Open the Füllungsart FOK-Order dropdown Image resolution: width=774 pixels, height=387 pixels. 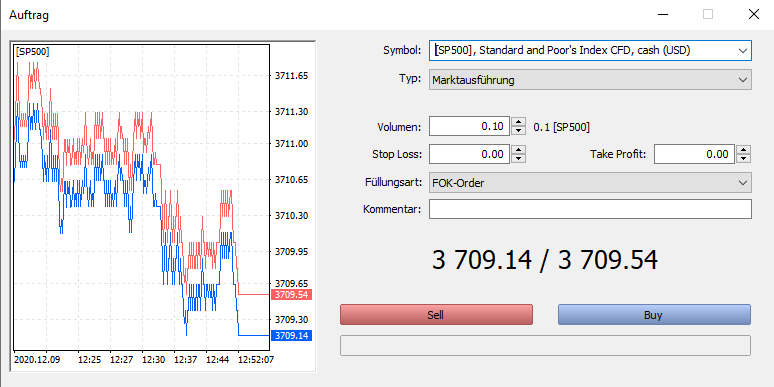pos(590,183)
